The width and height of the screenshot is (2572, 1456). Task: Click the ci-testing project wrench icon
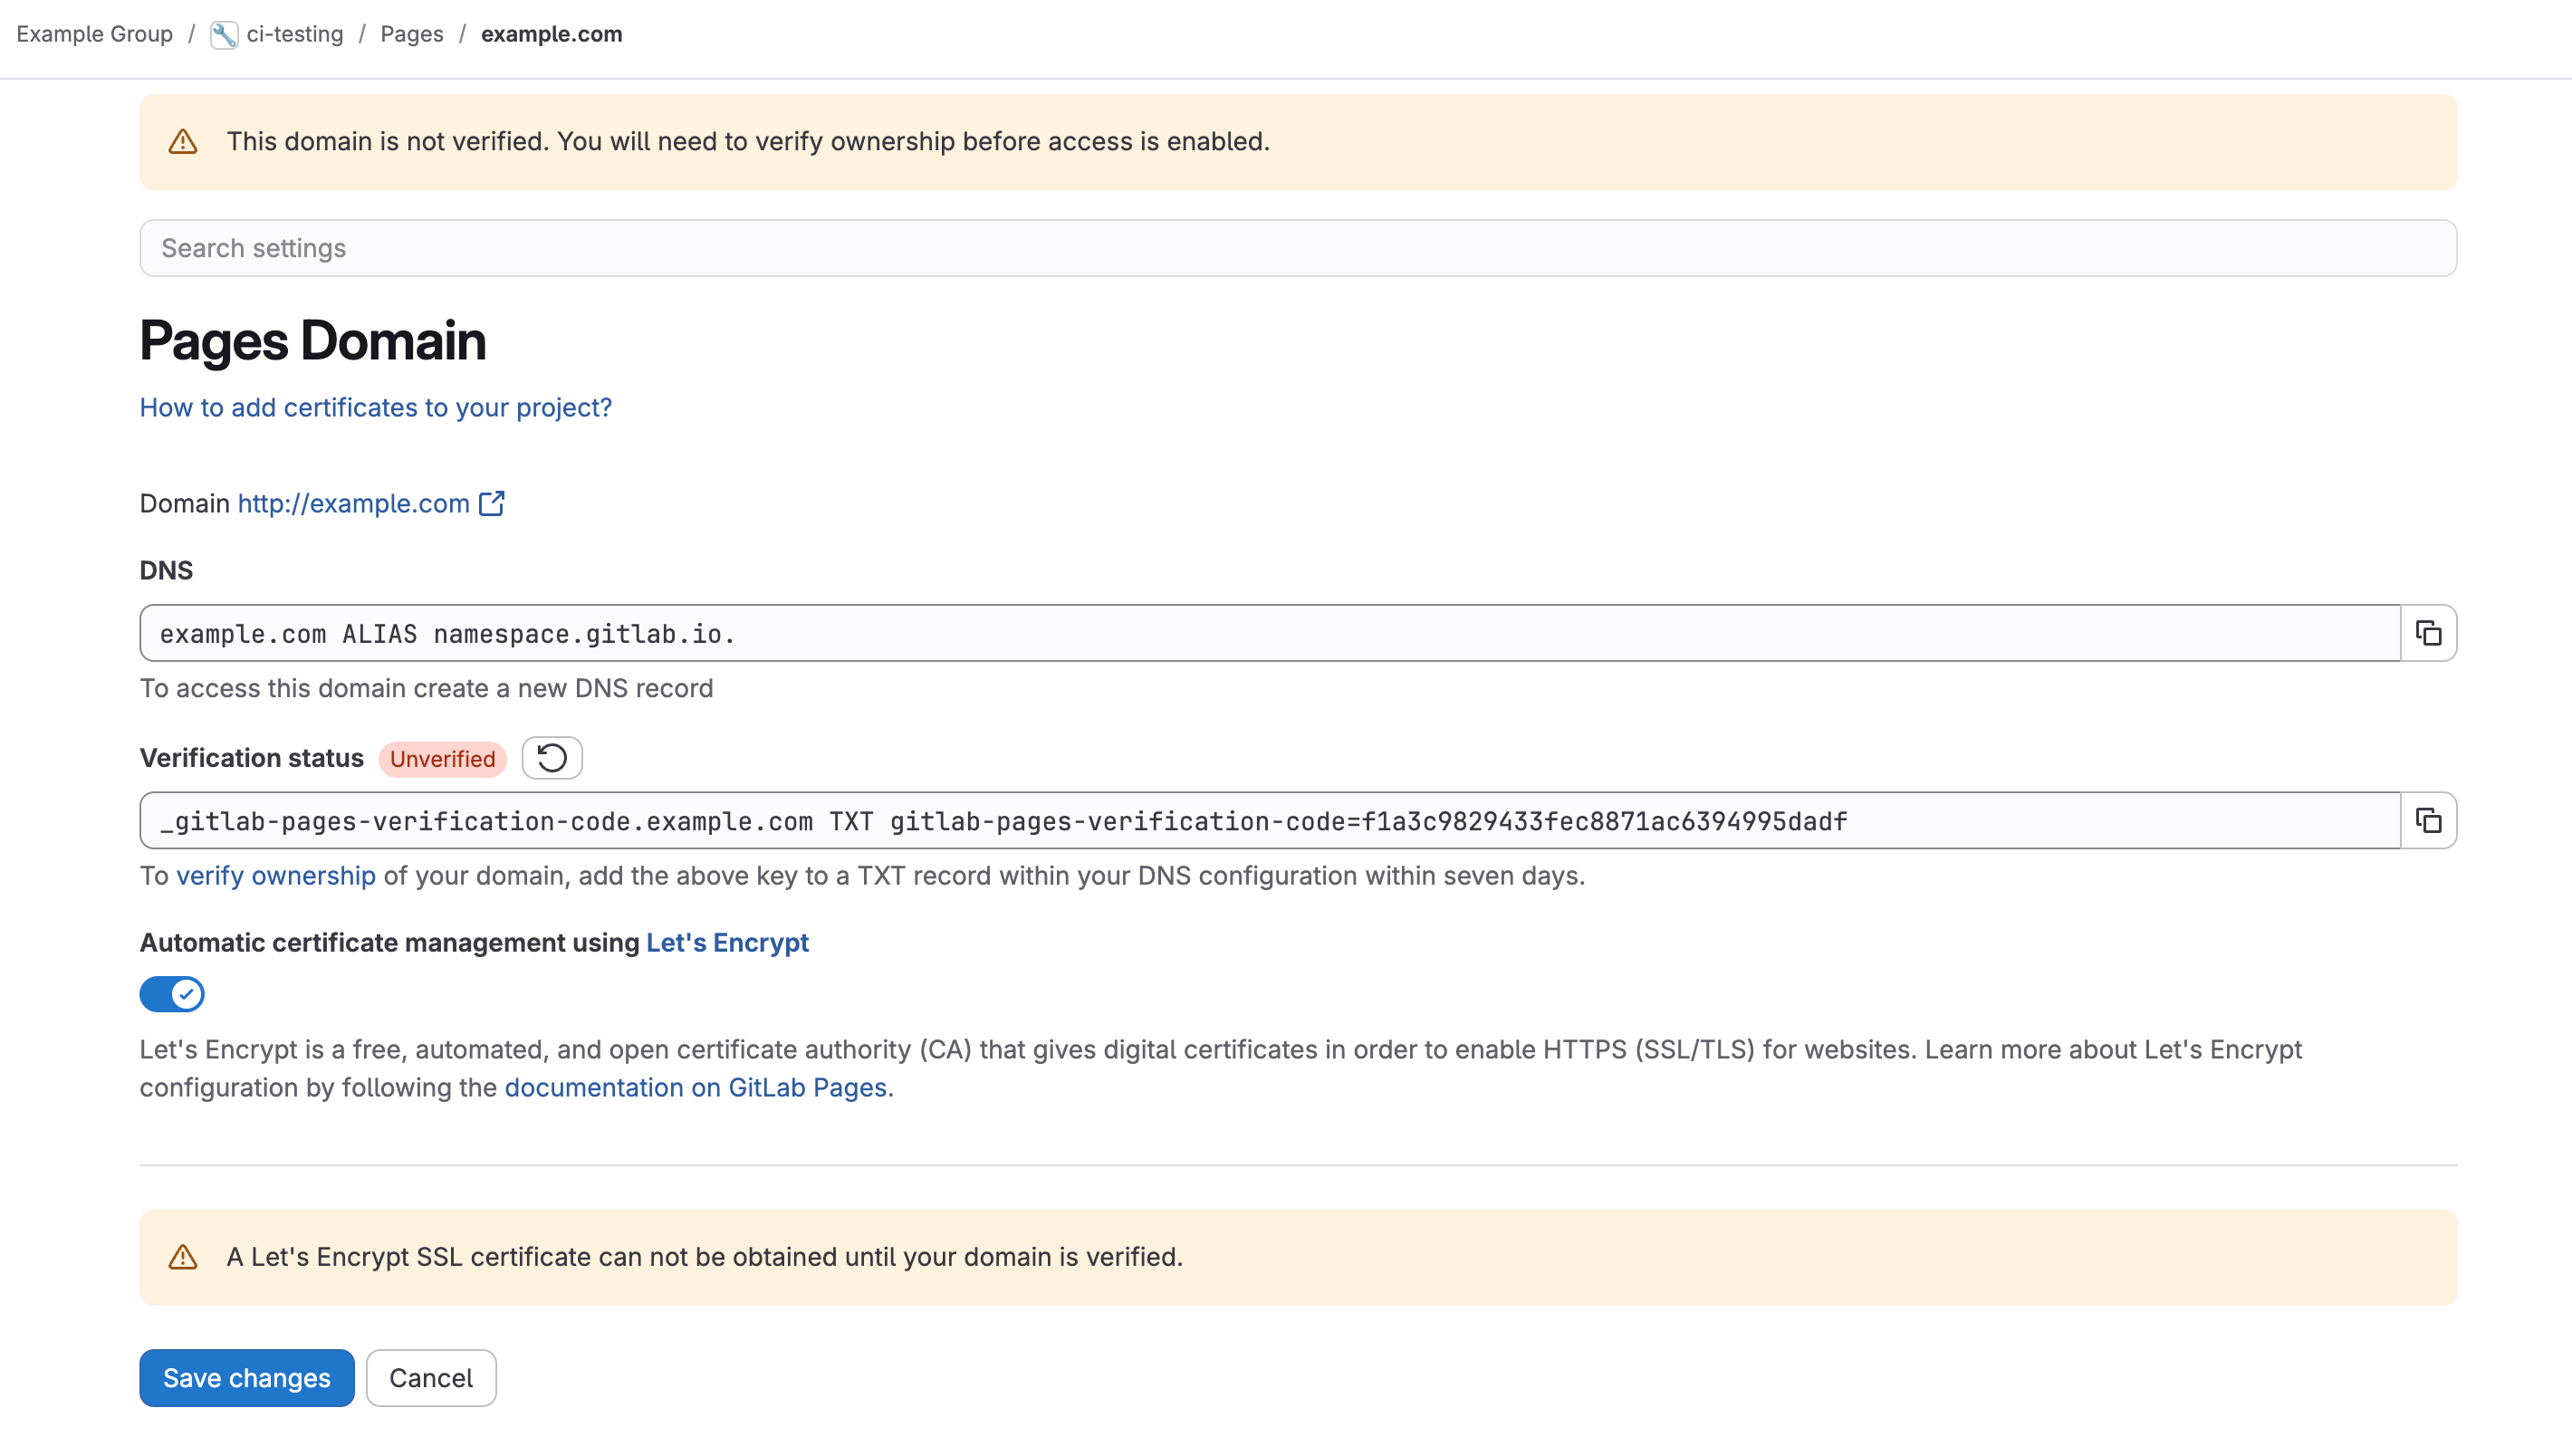pyautogui.click(x=222, y=33)
